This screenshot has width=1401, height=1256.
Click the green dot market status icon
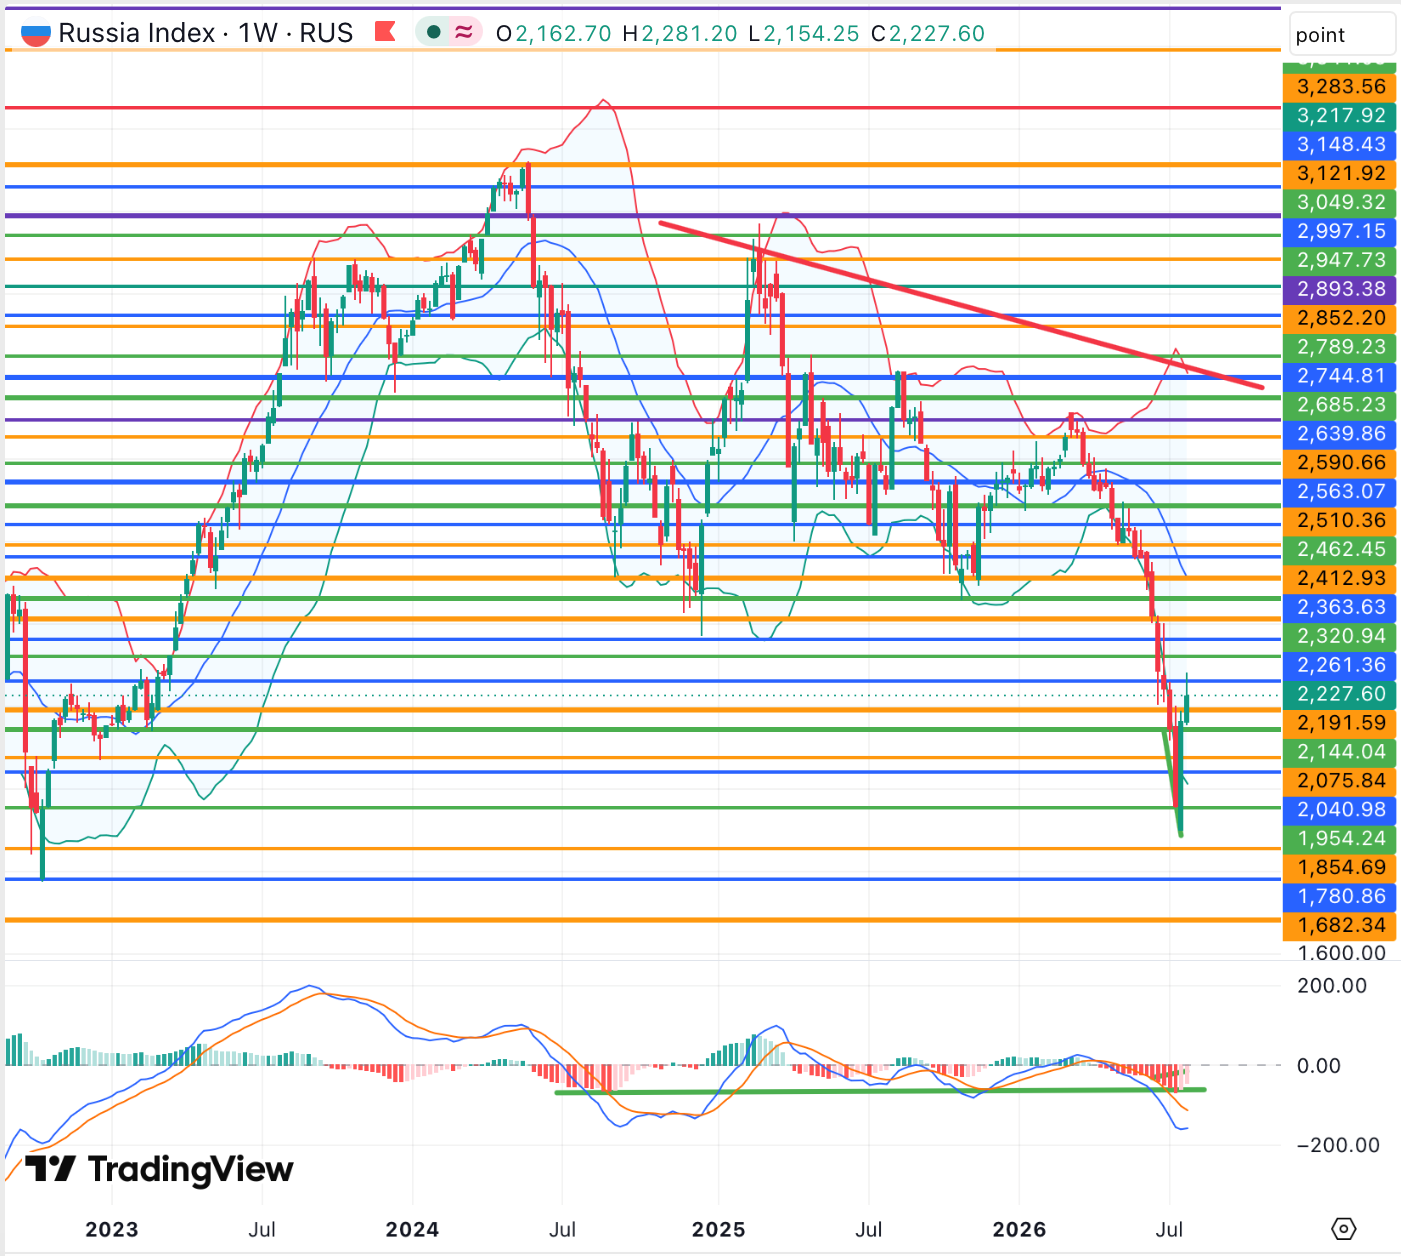tap(433, 32)
